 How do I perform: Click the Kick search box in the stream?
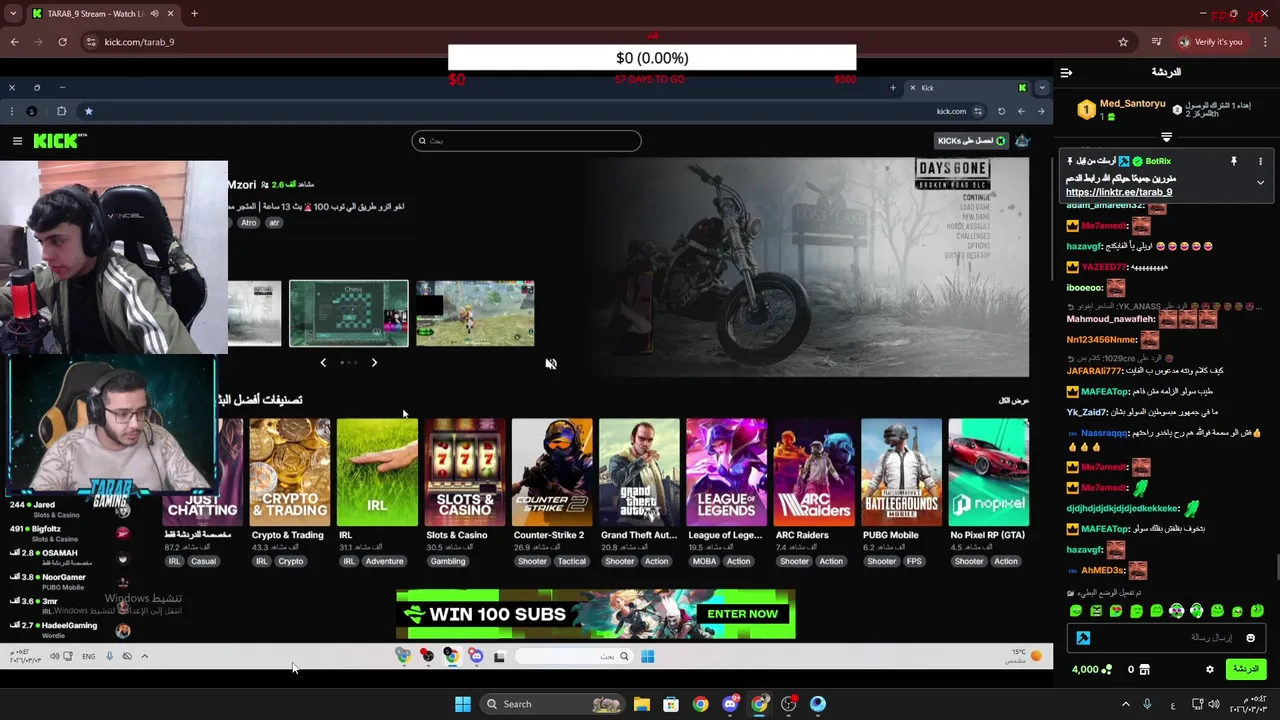coord(526,141)
